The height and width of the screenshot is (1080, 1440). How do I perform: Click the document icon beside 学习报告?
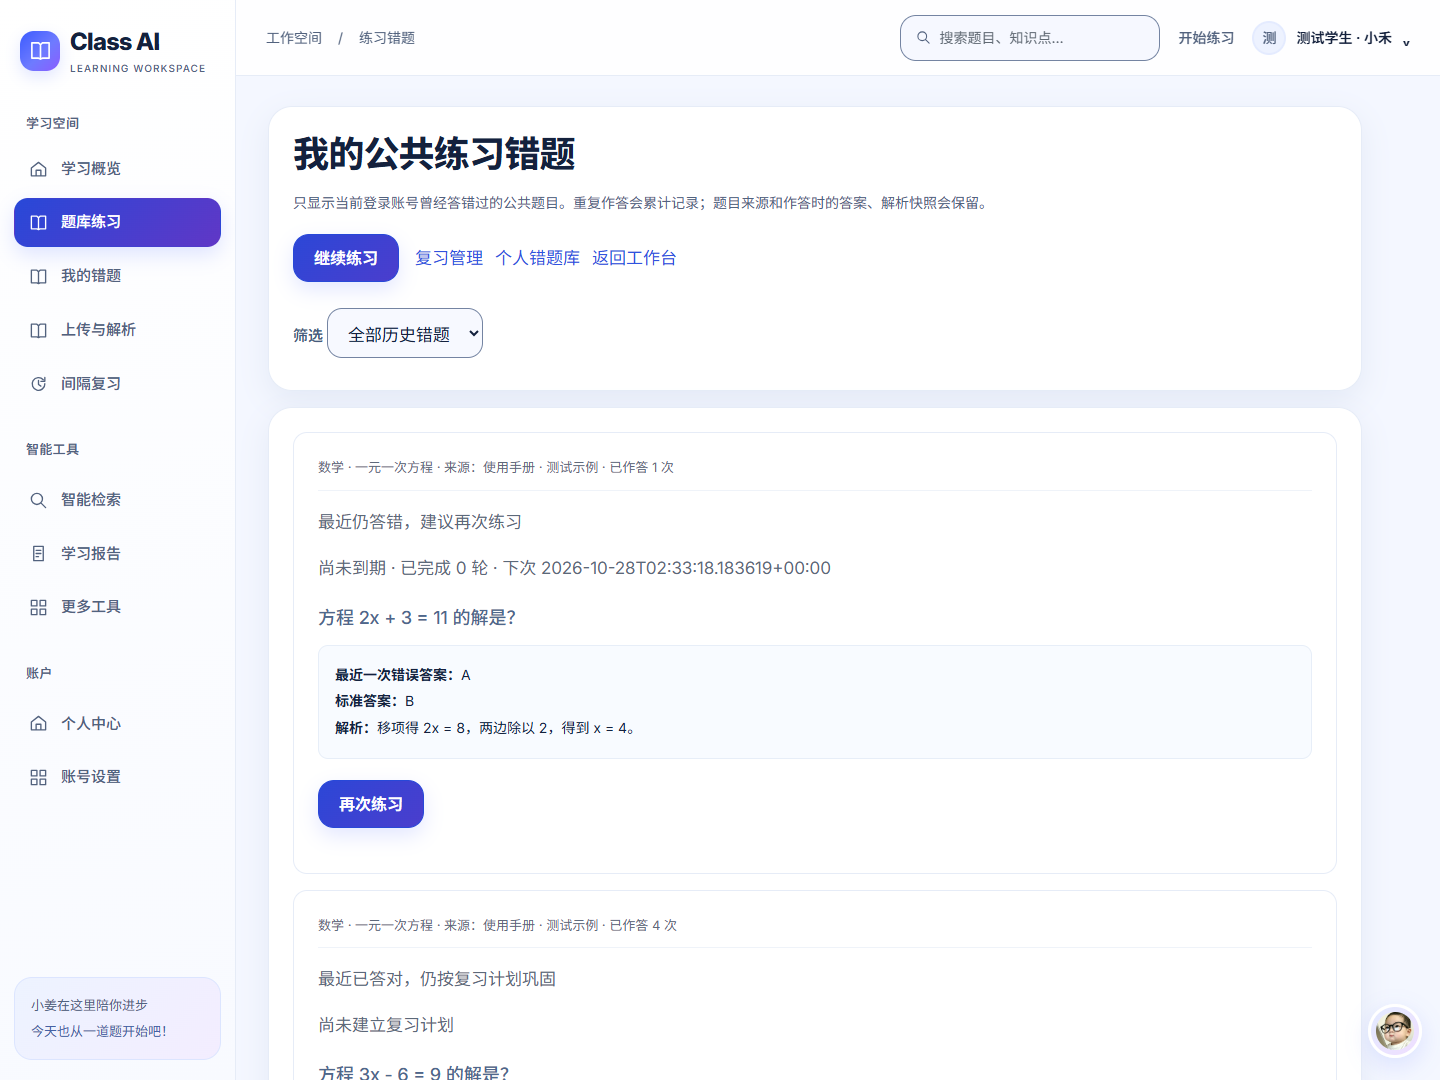[38, 553]
